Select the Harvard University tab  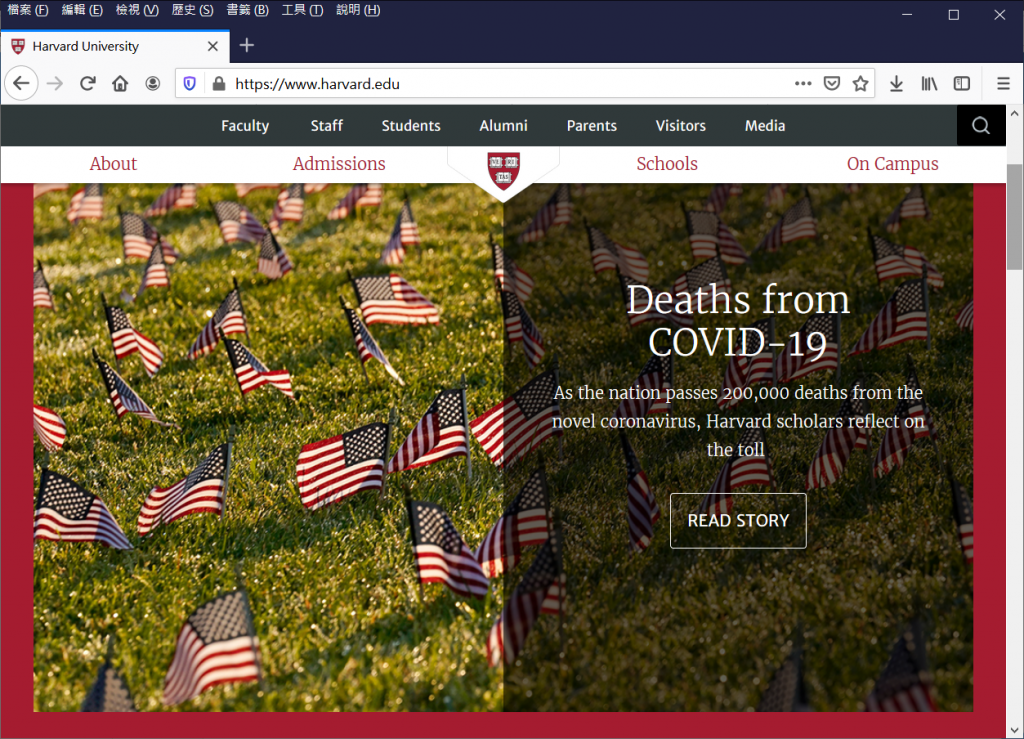coord(115,46)
